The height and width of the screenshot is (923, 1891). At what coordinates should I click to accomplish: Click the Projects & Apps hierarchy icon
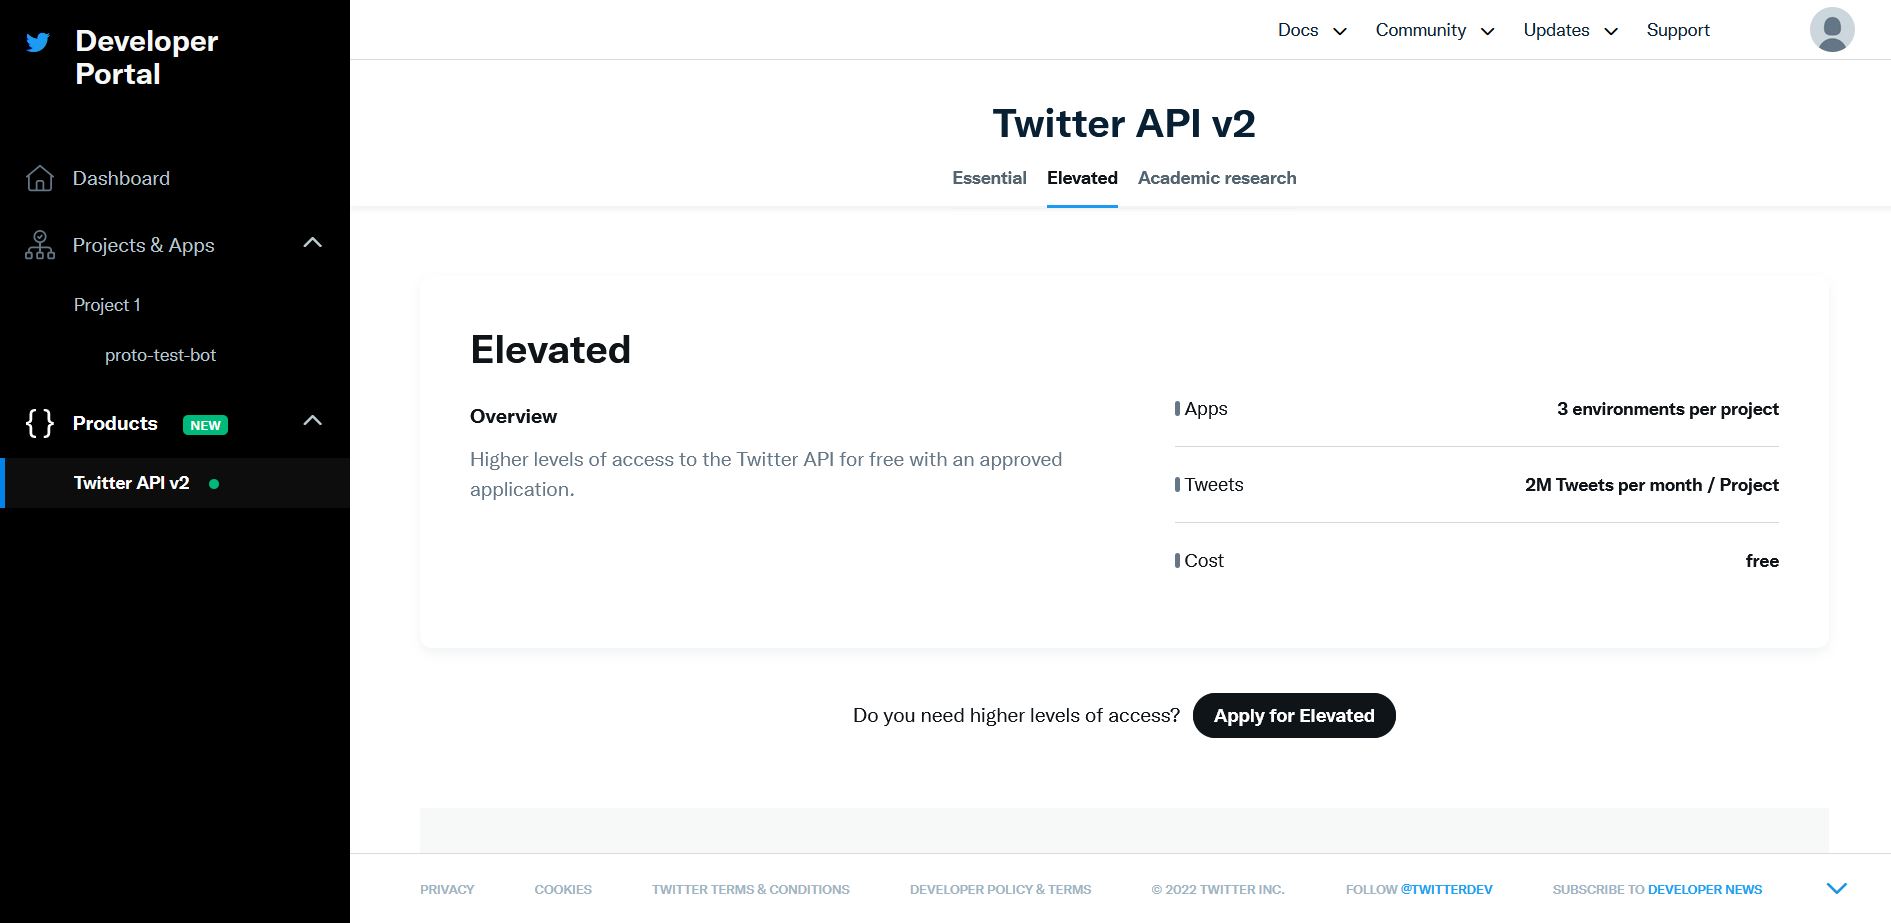40,245
